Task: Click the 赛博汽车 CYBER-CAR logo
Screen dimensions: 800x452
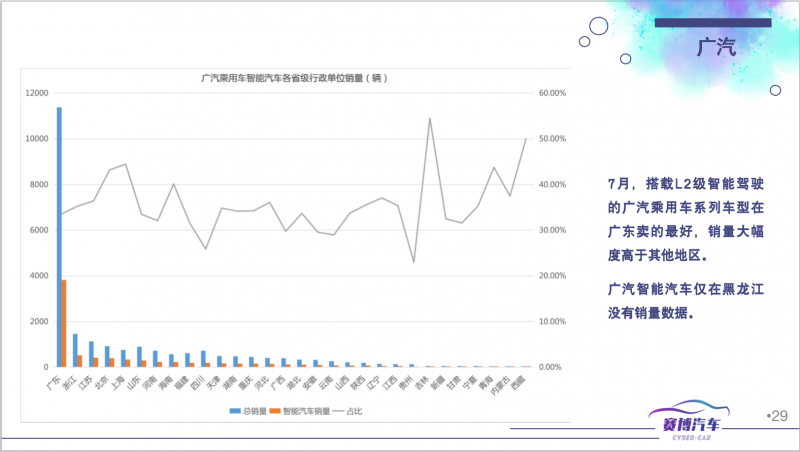Action: 690,420
